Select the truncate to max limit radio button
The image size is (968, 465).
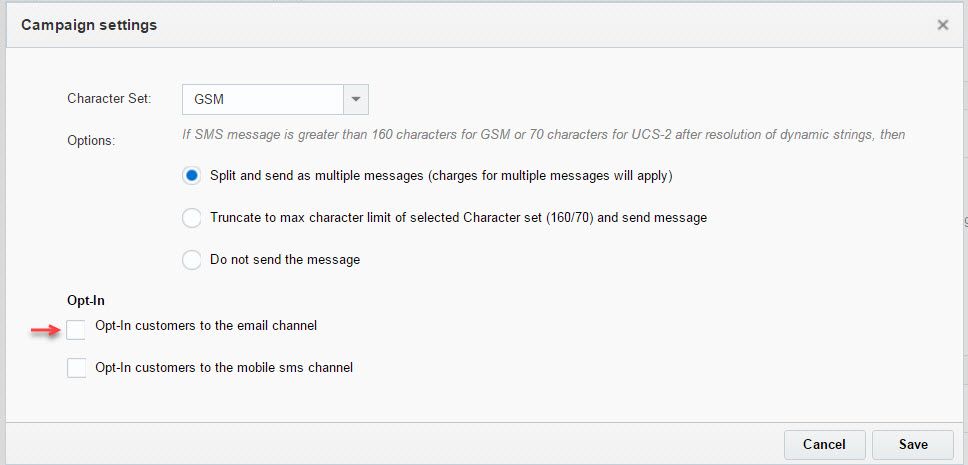[x=192, y=218]
